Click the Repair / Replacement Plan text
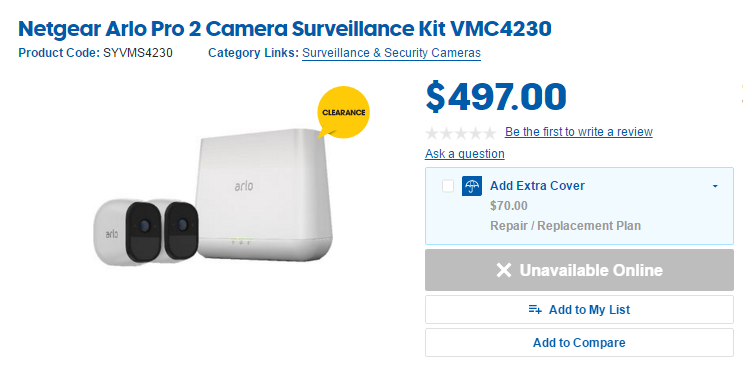743x376 pixels. pos(565,226)
